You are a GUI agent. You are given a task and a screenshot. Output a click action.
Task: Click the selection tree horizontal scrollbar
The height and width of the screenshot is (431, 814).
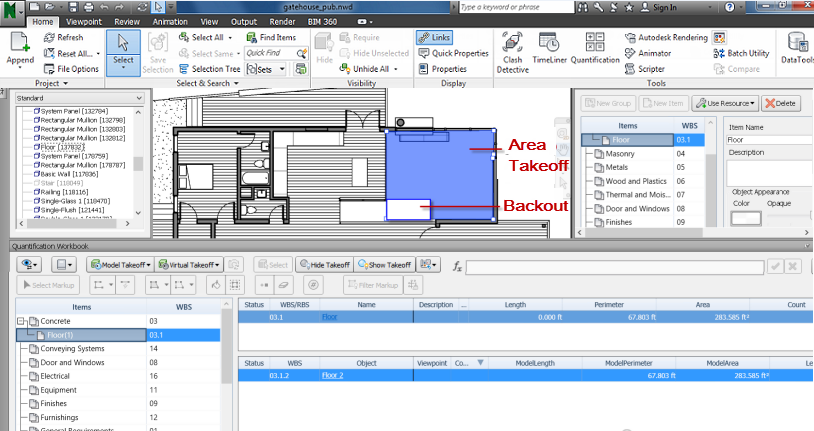click(74, 223)
